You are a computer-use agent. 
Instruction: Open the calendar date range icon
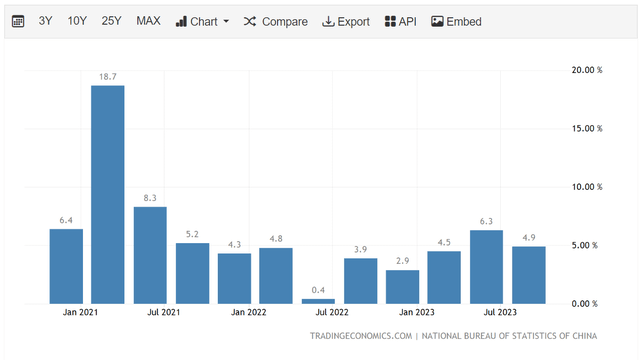[x=18, y=21]
